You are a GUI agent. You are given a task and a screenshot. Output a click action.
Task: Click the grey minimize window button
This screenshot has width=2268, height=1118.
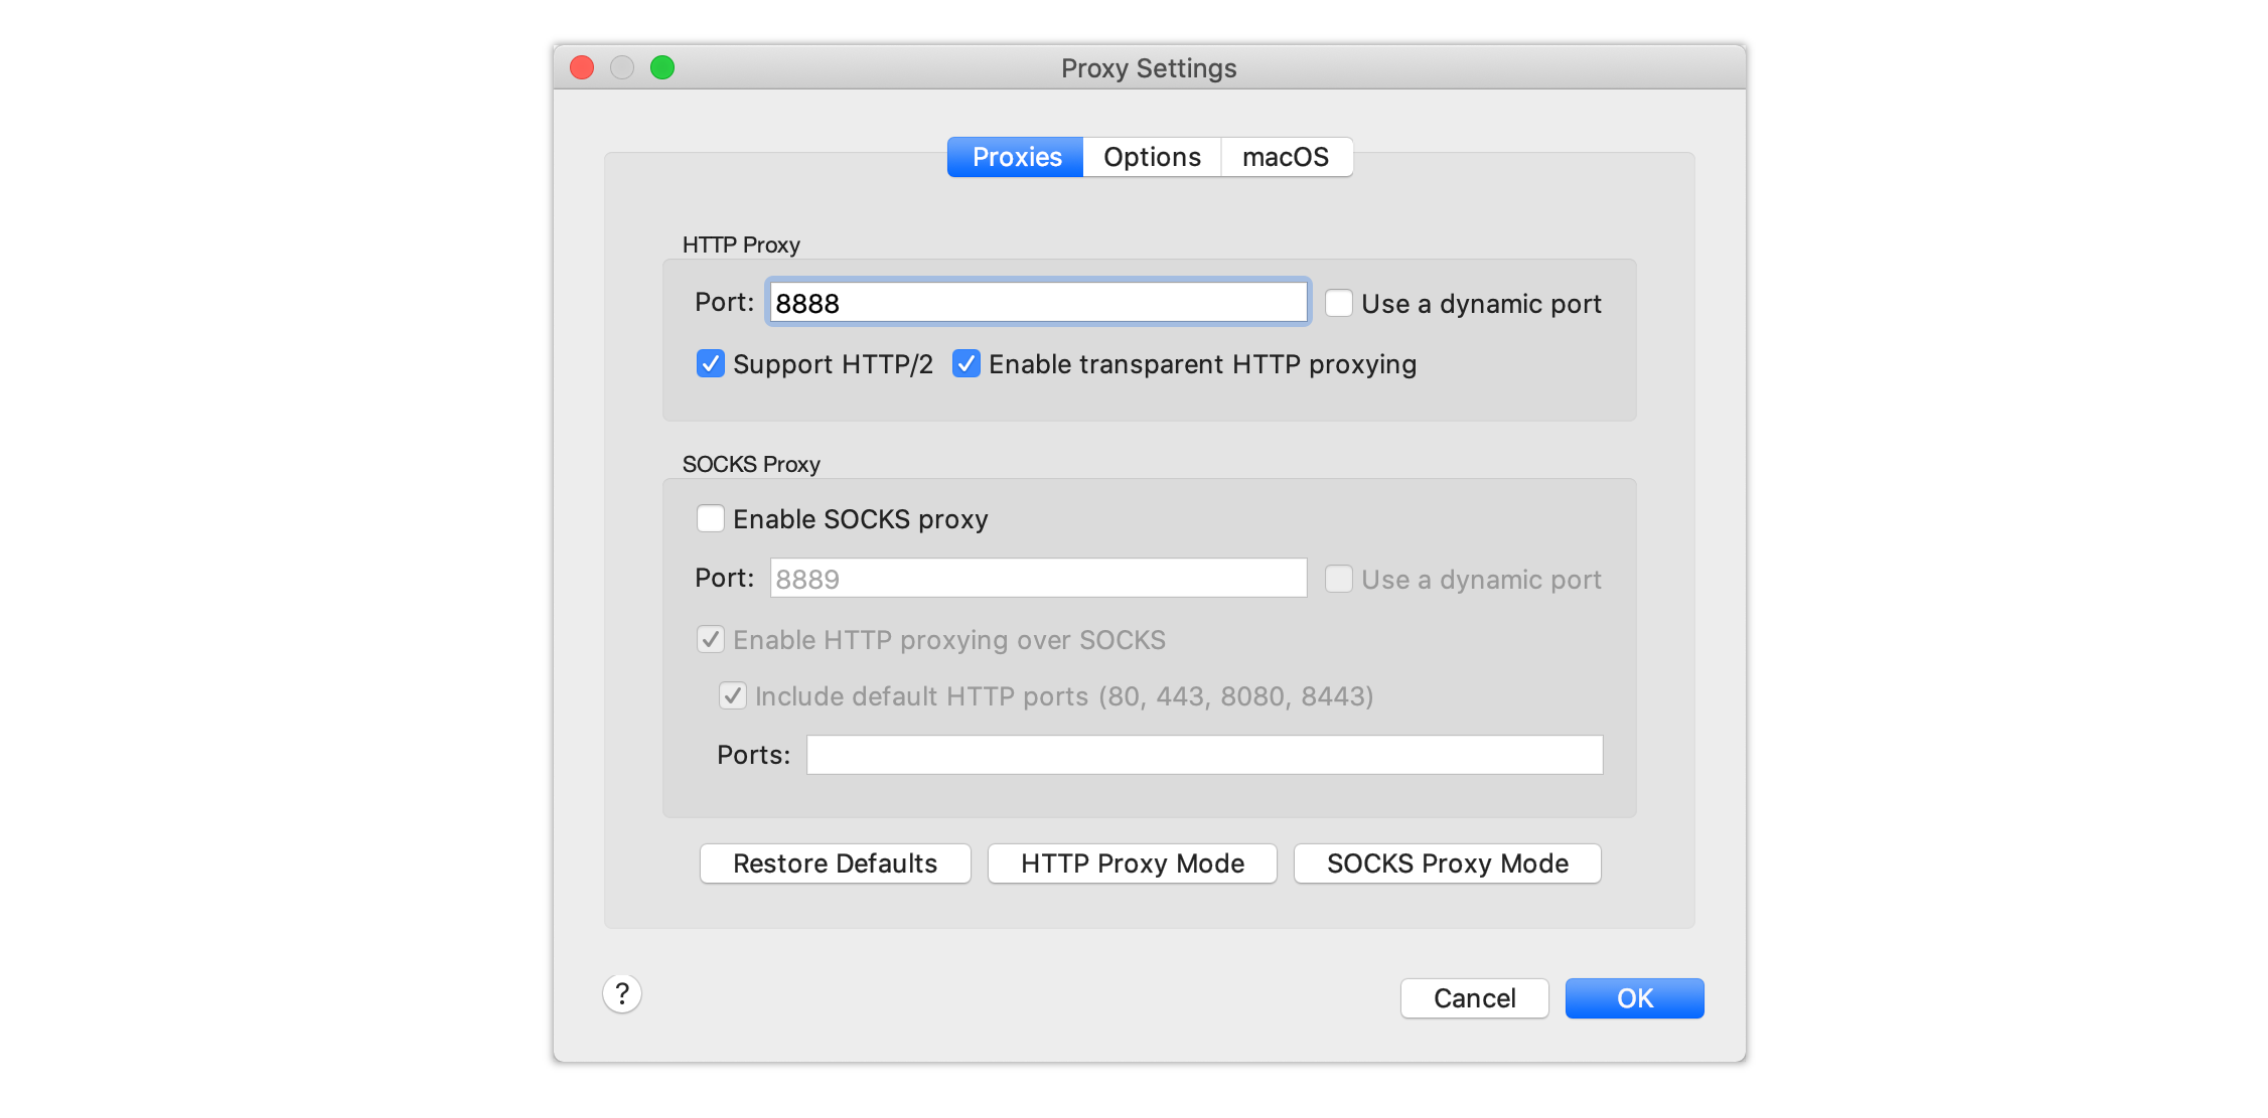tap(622, 68)
